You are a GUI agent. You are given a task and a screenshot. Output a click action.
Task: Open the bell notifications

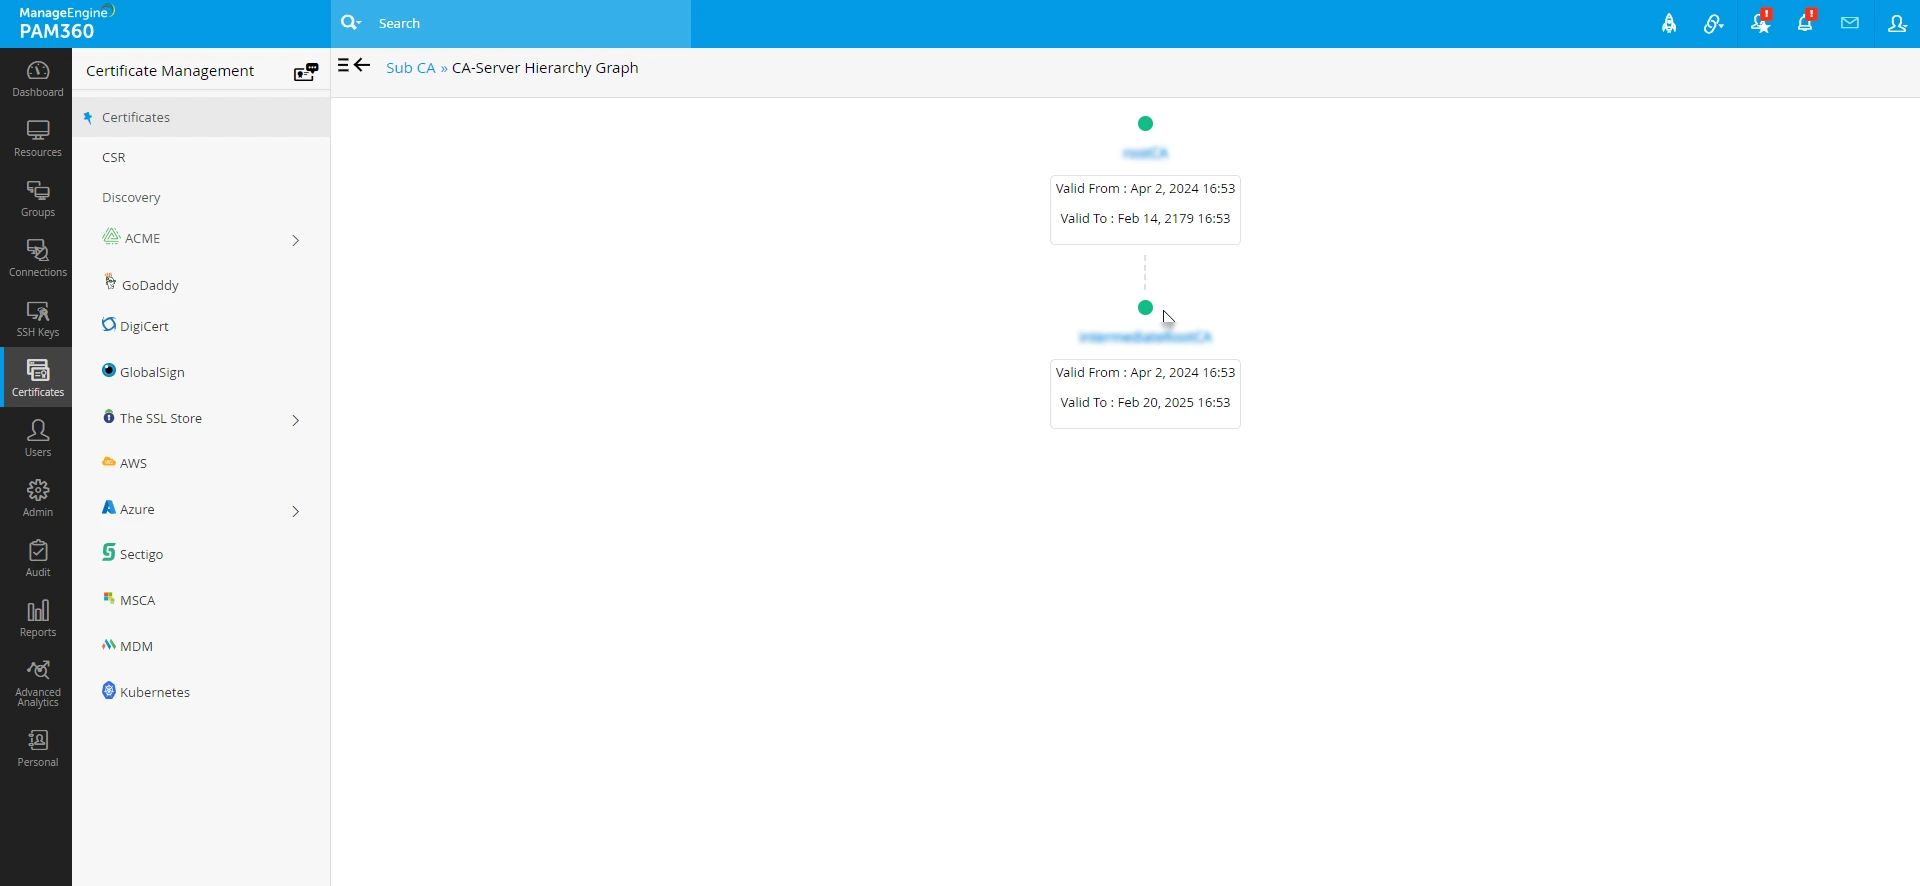1806,22
